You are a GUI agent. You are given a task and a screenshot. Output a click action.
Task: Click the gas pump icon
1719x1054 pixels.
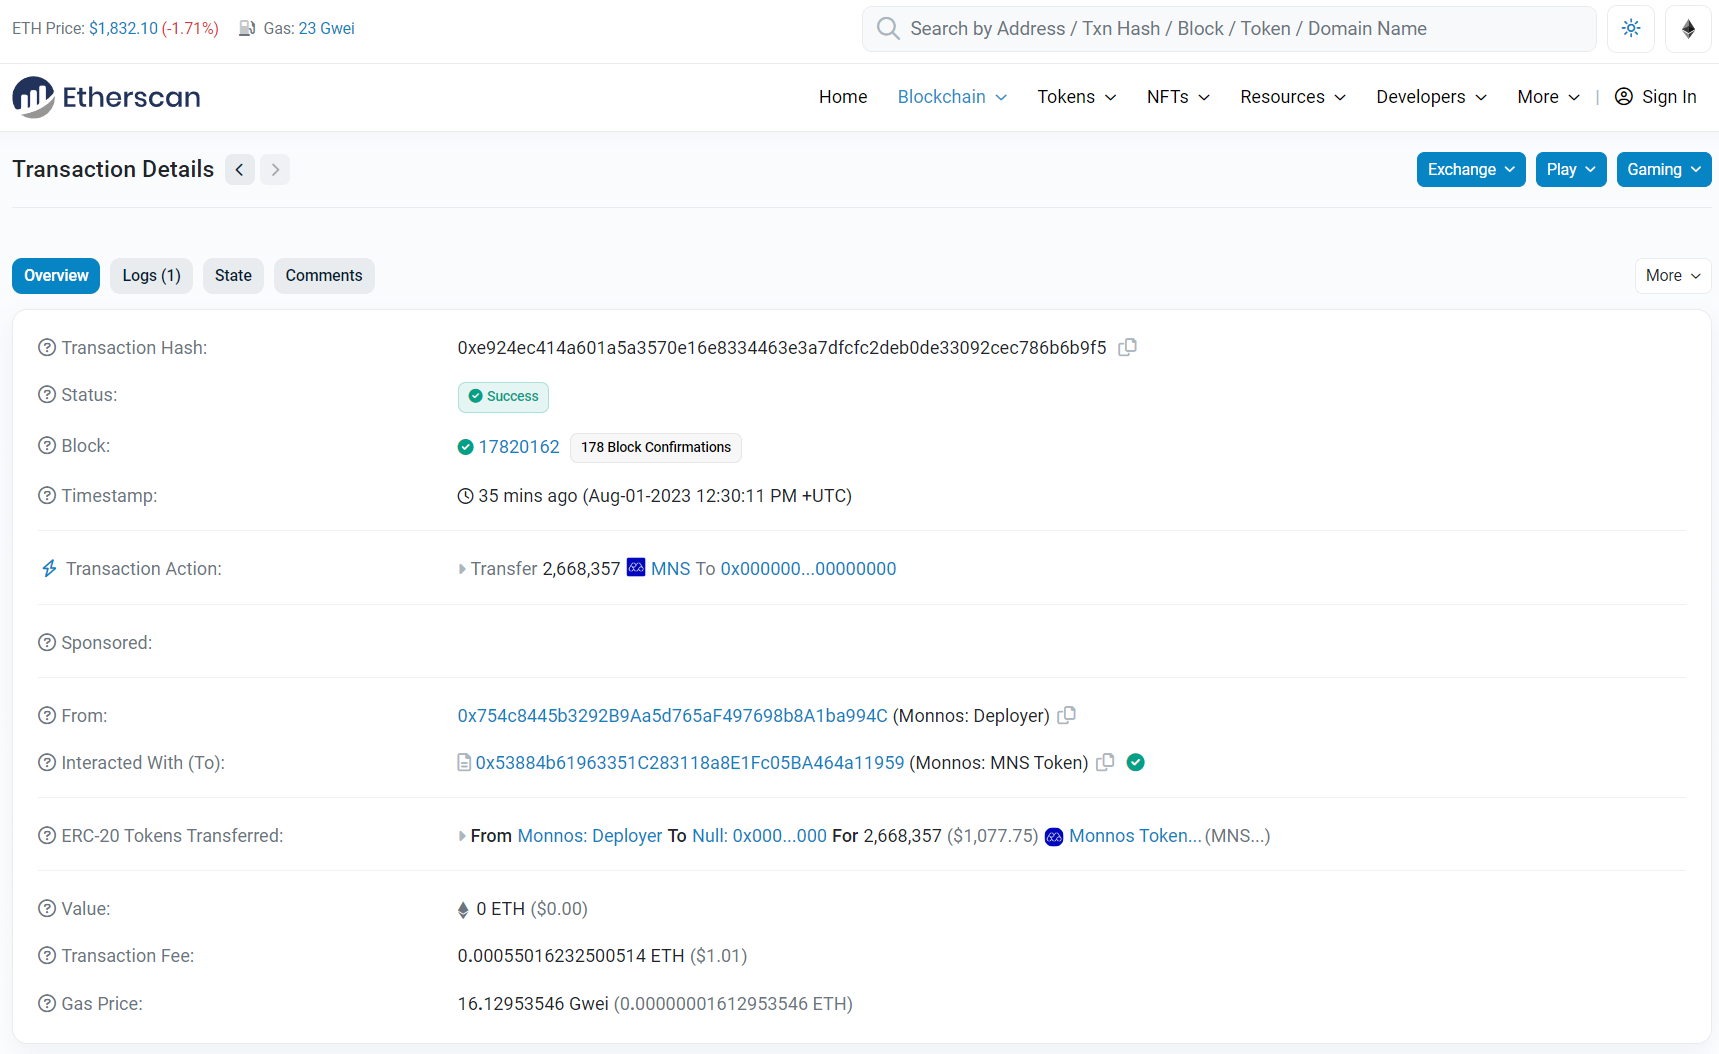(247, 29)
